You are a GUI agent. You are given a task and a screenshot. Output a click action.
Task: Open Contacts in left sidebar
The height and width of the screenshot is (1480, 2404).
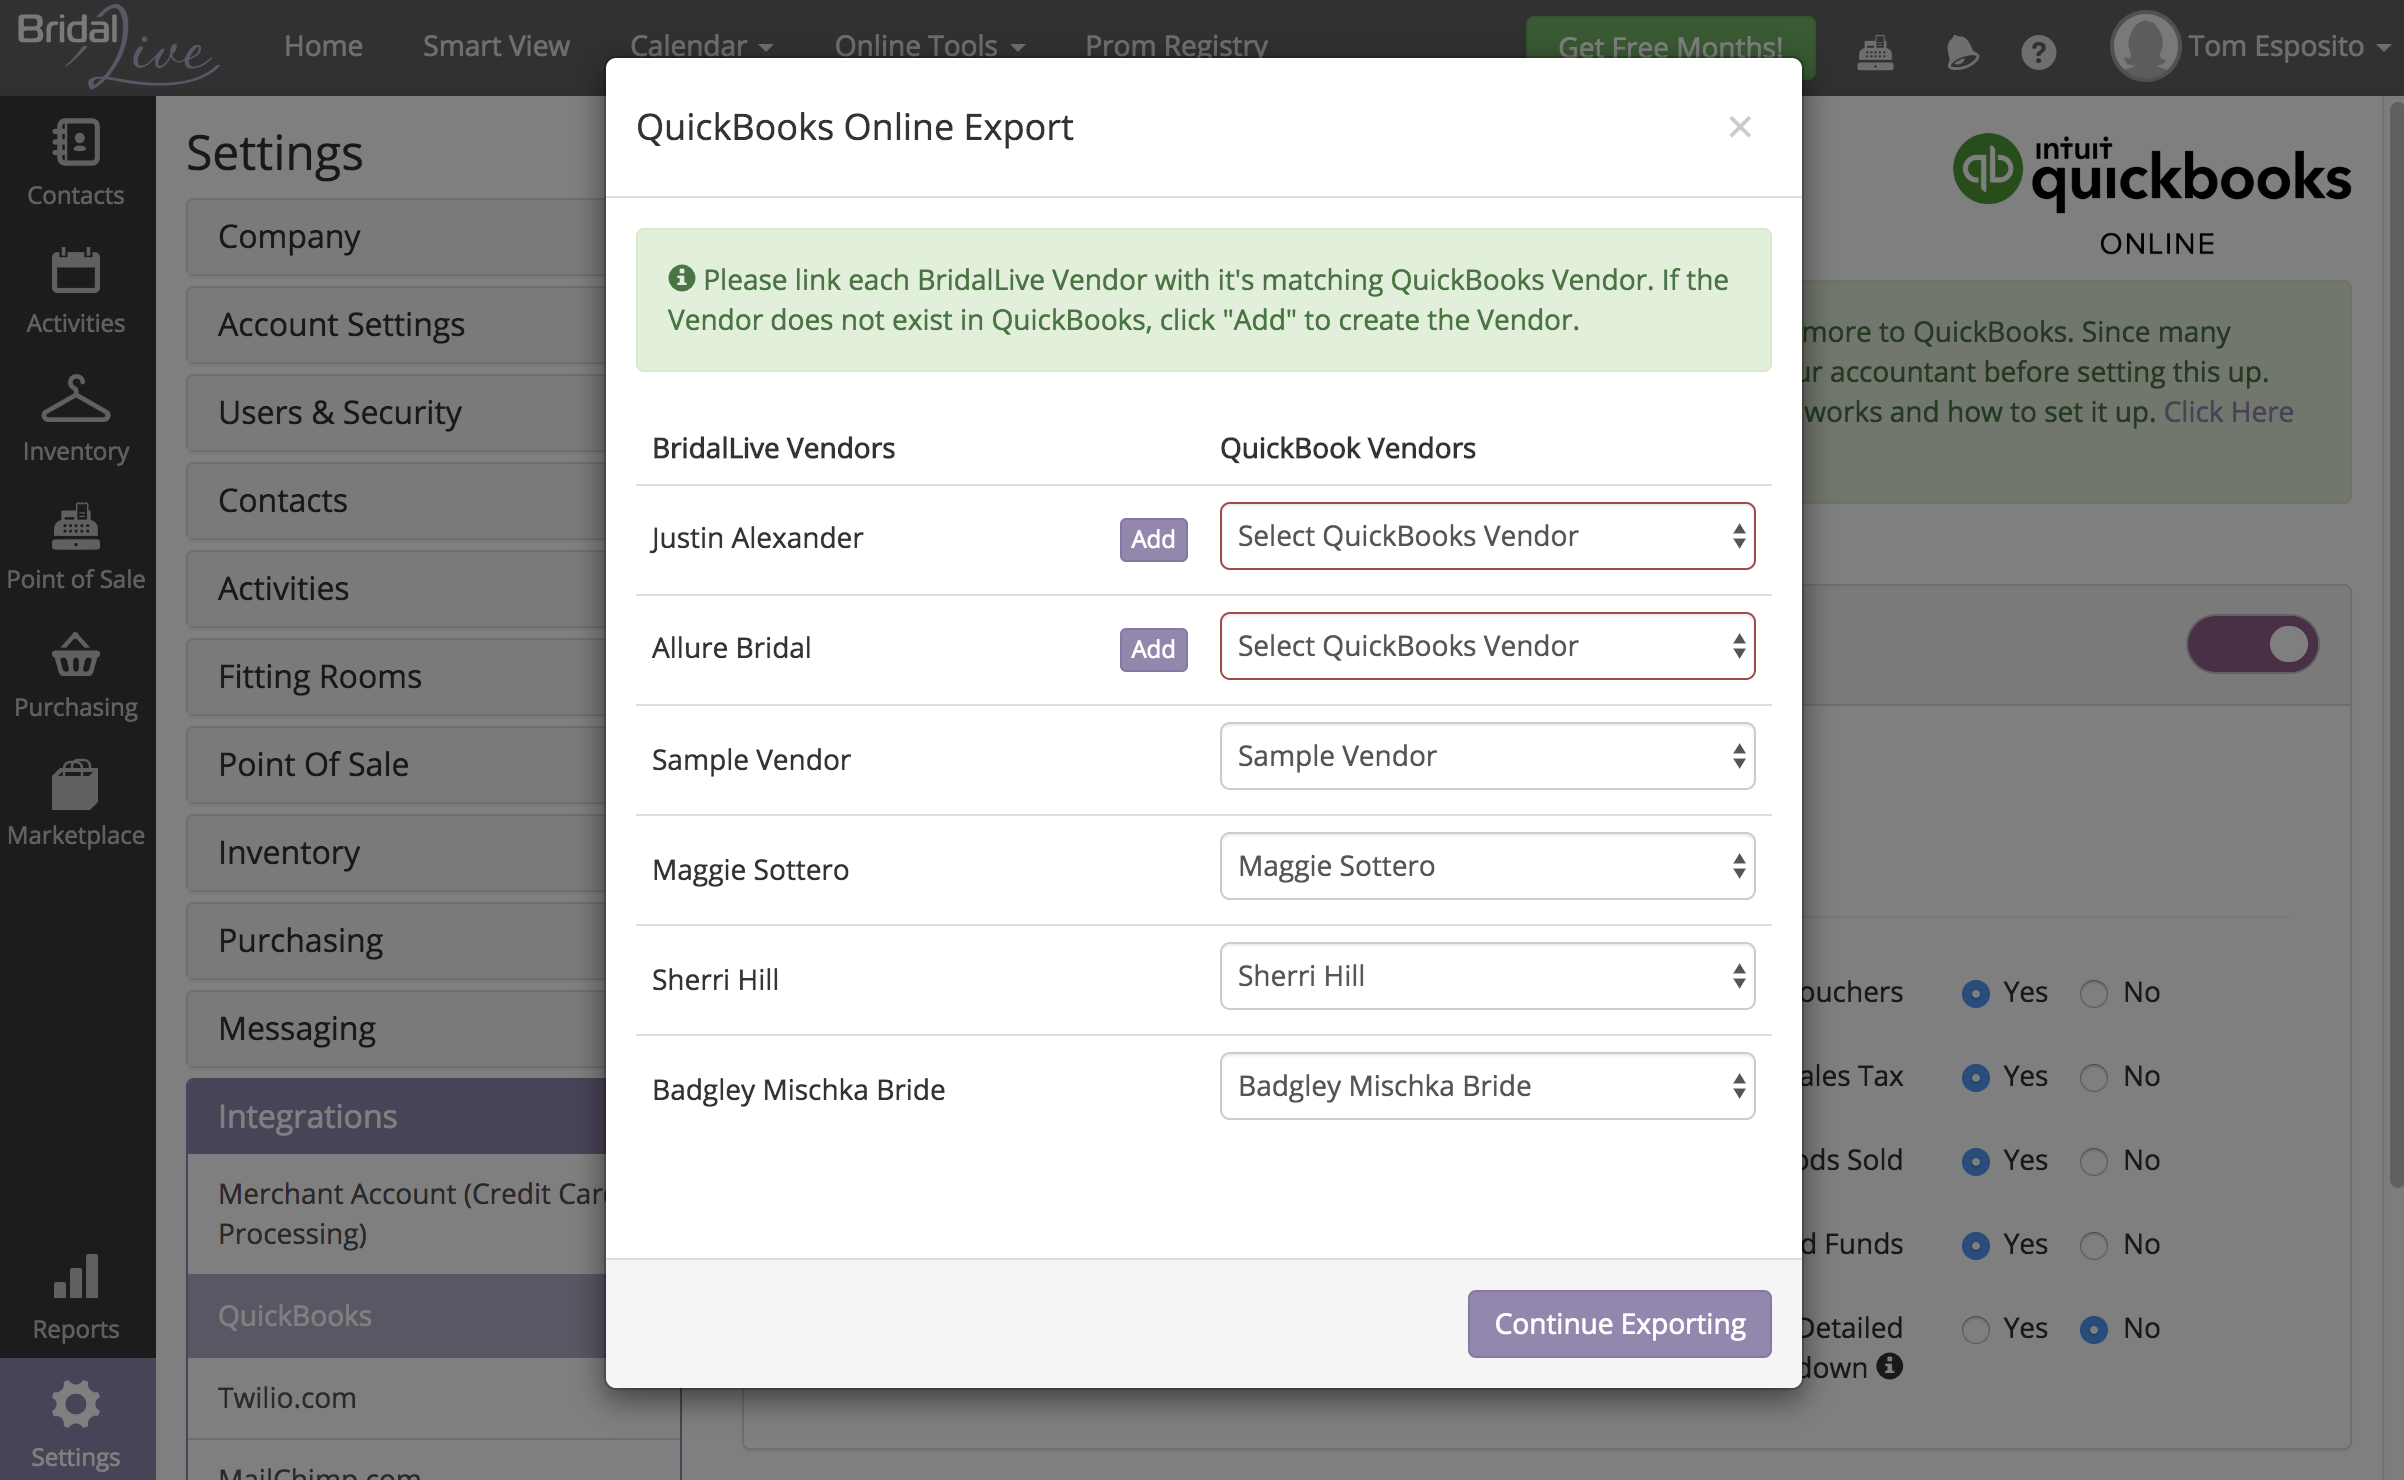point(76,162)
